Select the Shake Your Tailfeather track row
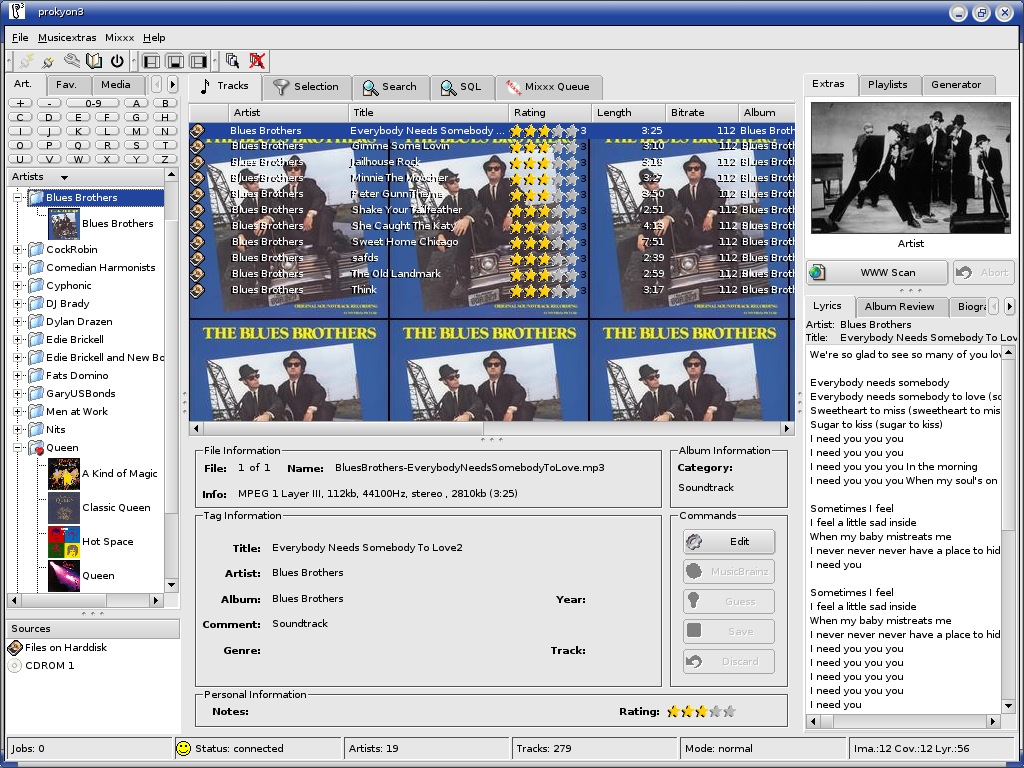The height and width of the screenshot is (768, 1024). pyautogui.click(x=492, y=210)
